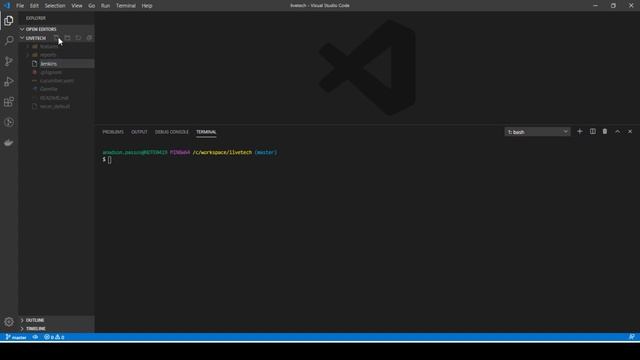
Task: Click the EXPLORER panel title
Action: 36,18
